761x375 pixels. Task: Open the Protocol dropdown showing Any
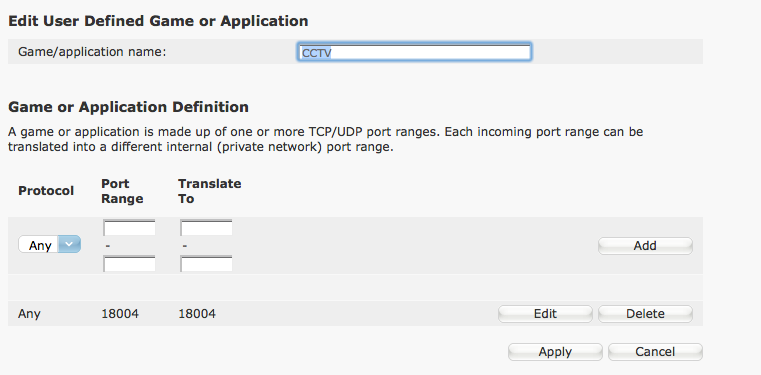click(x=50, y=245)
